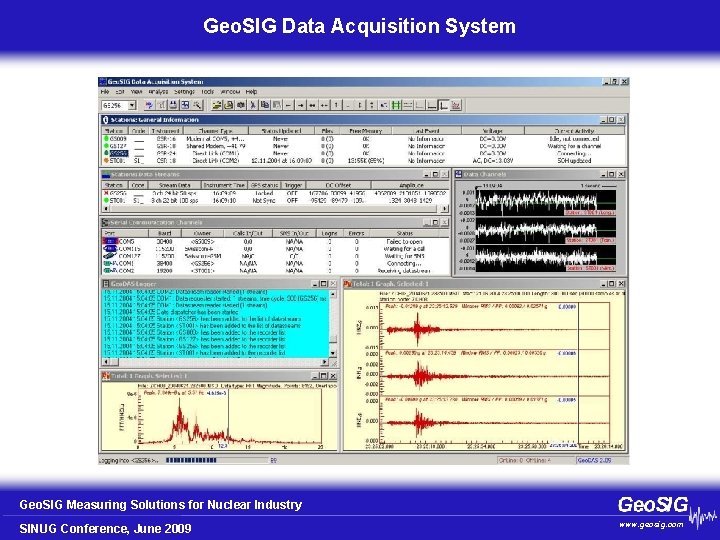Viewport: 720px width, 540px height.
Task: Open the Tools menu
Action: coord(208,92)
